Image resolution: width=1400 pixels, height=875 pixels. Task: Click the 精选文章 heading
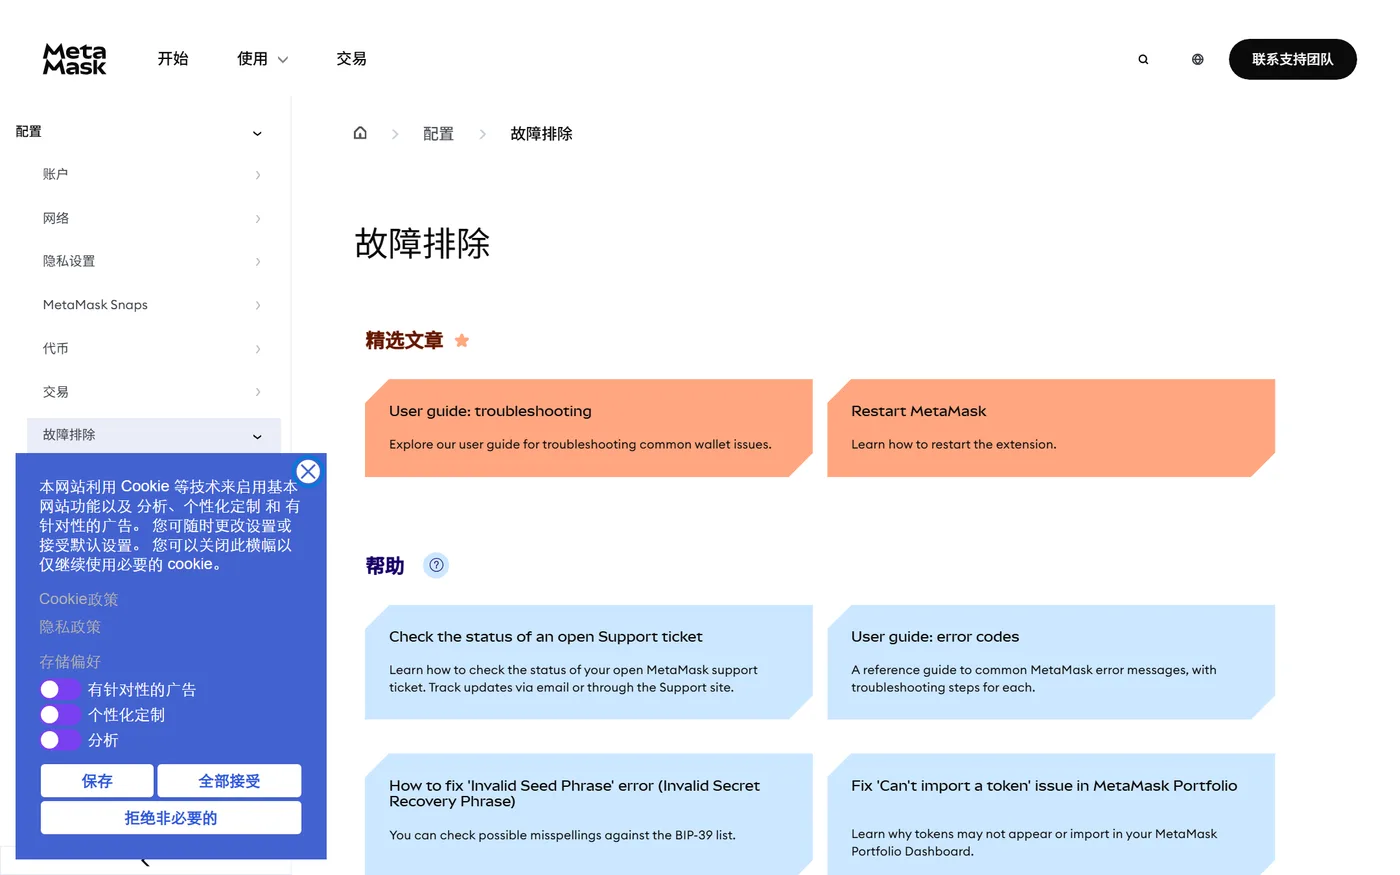pos(404,341)
